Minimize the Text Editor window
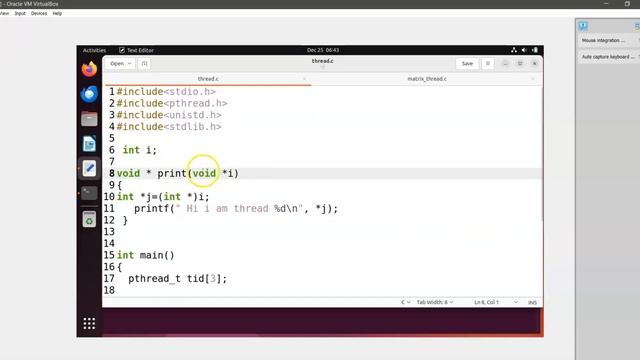 coord(505,64)
